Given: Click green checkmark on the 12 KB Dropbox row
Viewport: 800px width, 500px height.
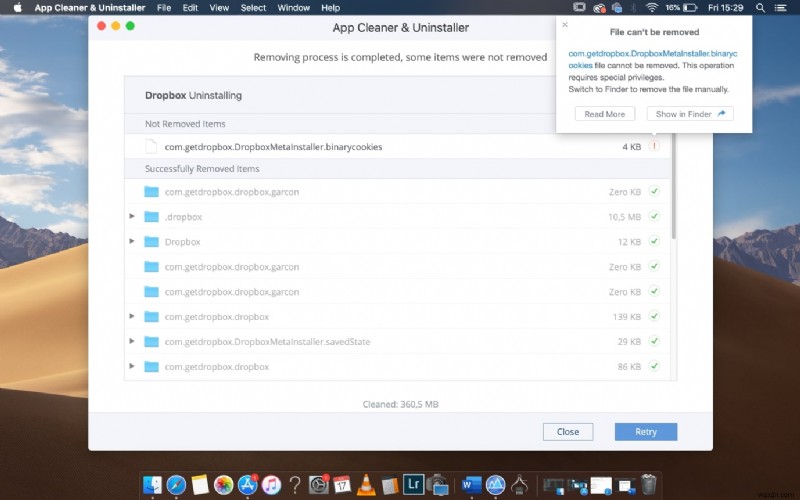Looking at the screenshot, I should (654, 241).
